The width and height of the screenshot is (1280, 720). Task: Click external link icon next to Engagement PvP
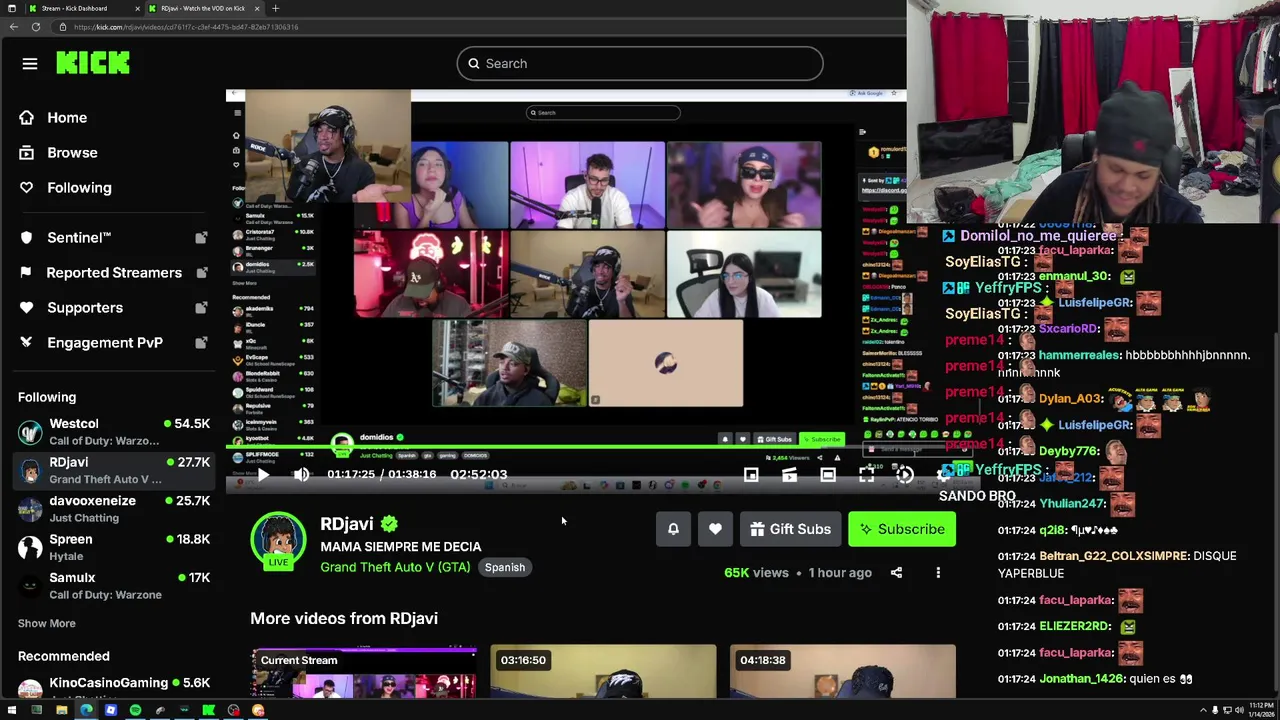(x=201, y=343)
